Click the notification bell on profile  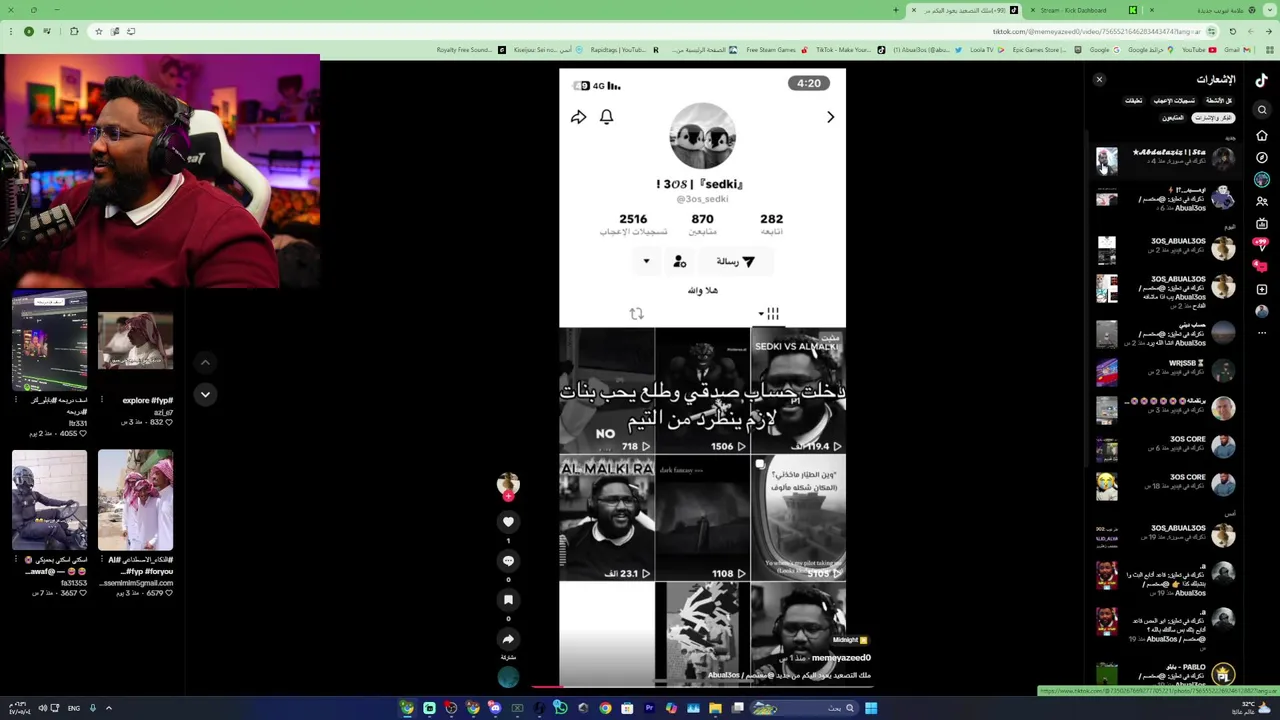tap(606, 117)
